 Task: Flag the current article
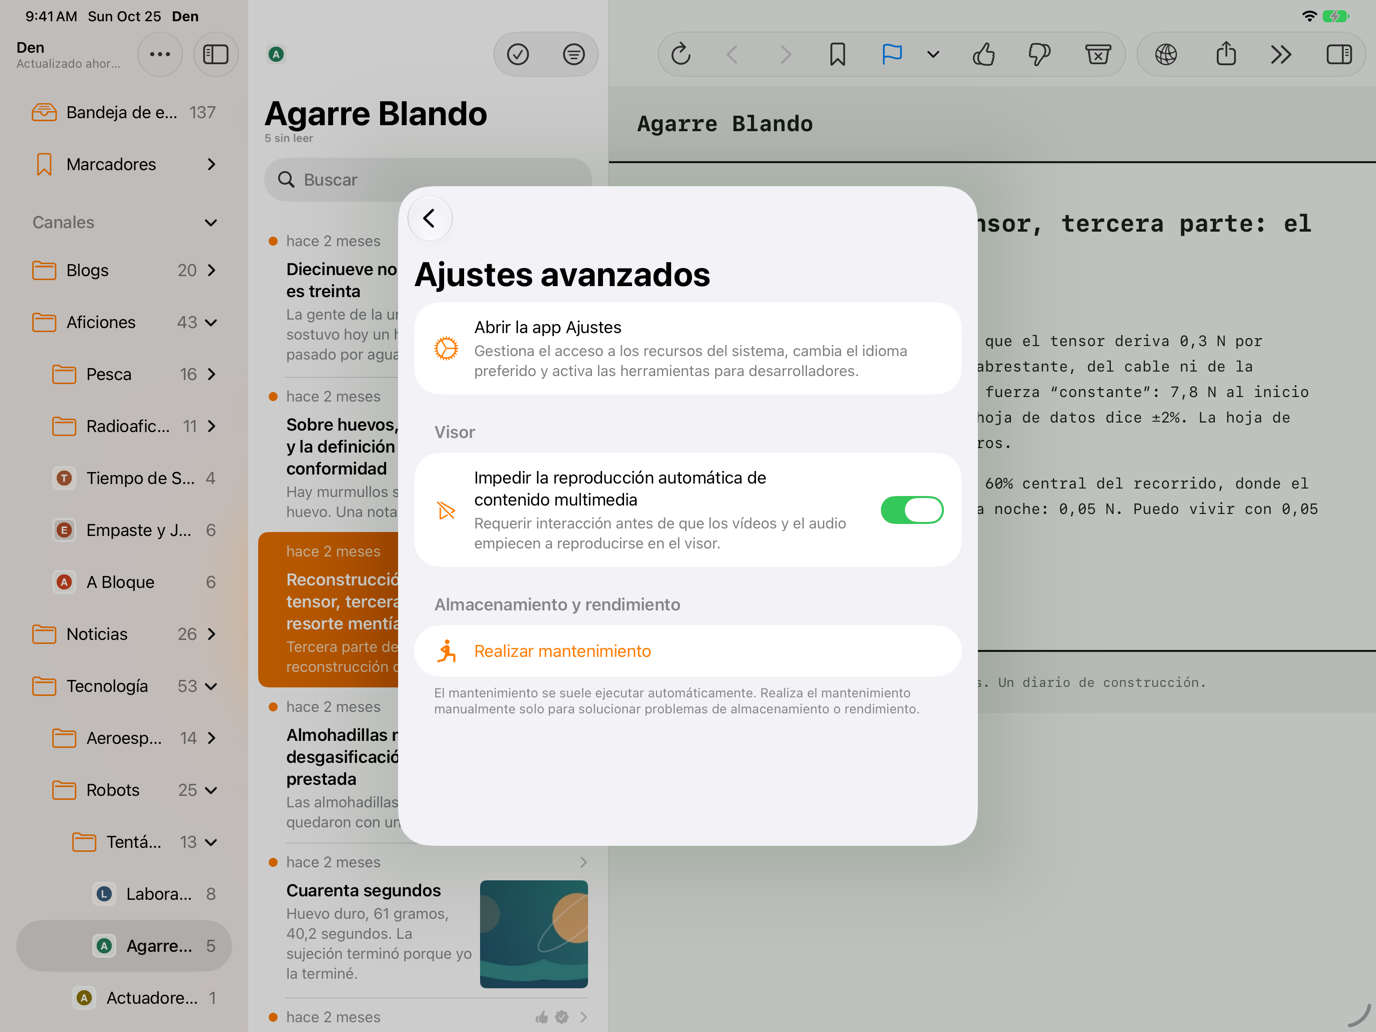[892, 54]
